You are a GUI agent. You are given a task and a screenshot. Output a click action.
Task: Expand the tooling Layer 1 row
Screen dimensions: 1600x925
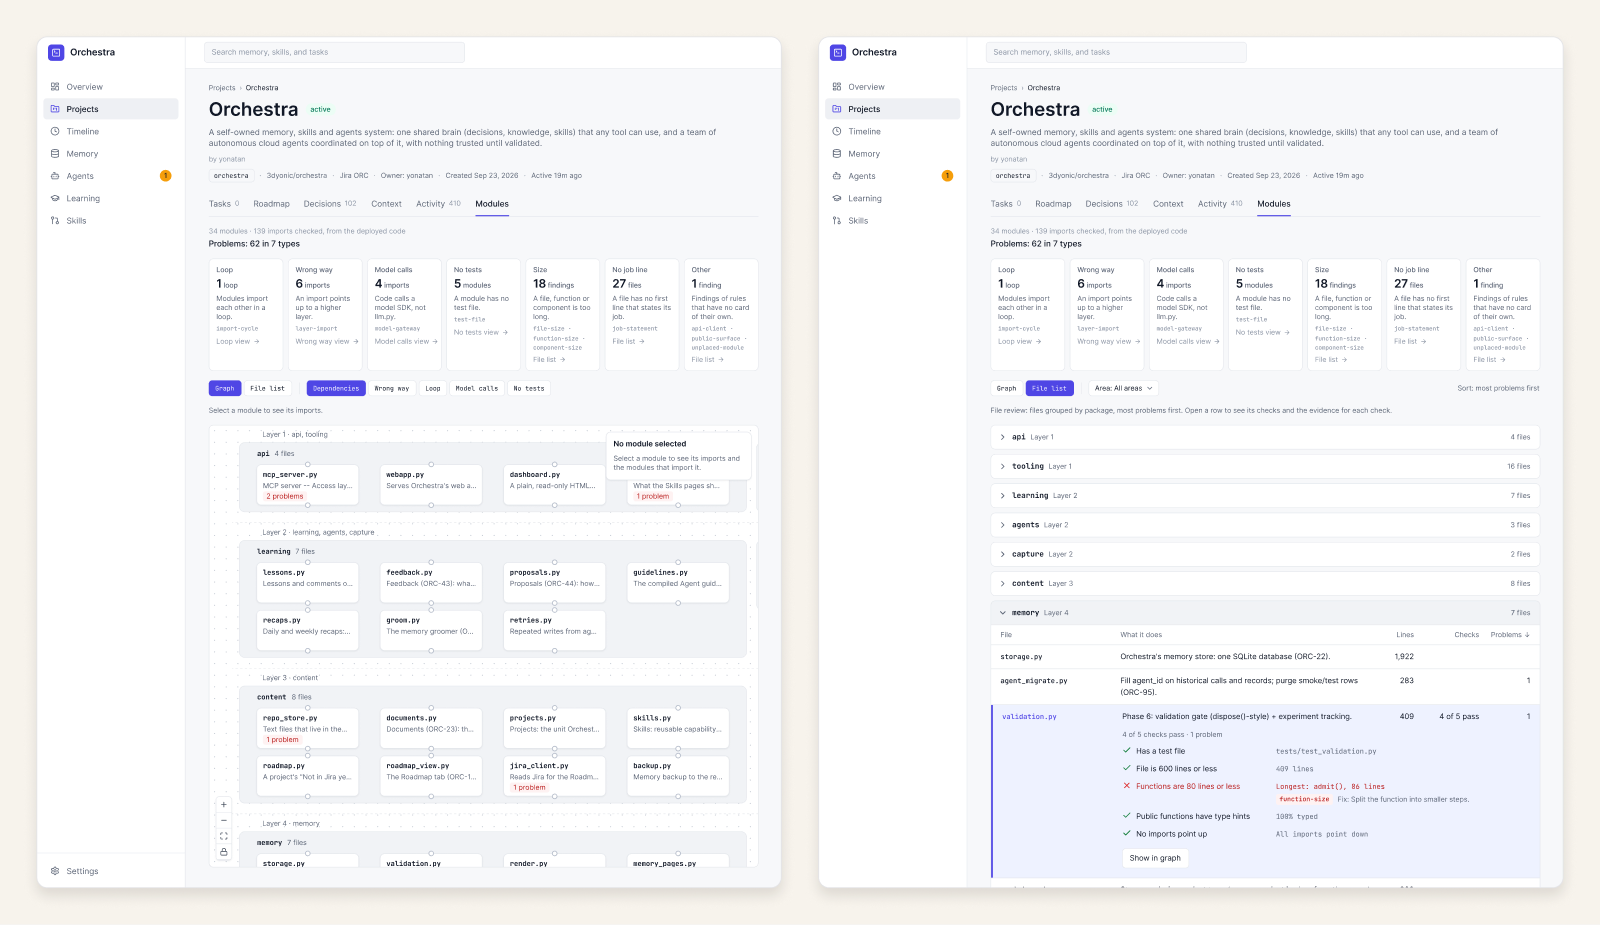click(x=1265, y=466)
